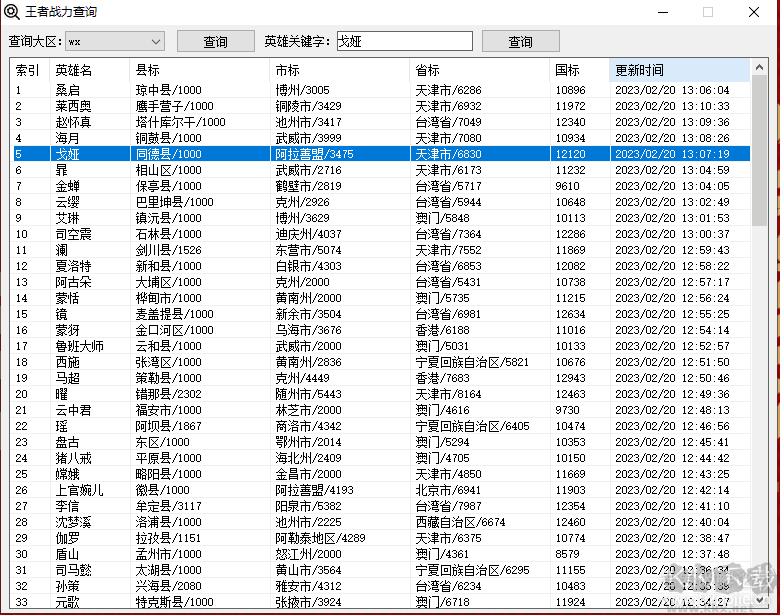Click 查询 button beside the hero keyword field

(520, 42)
